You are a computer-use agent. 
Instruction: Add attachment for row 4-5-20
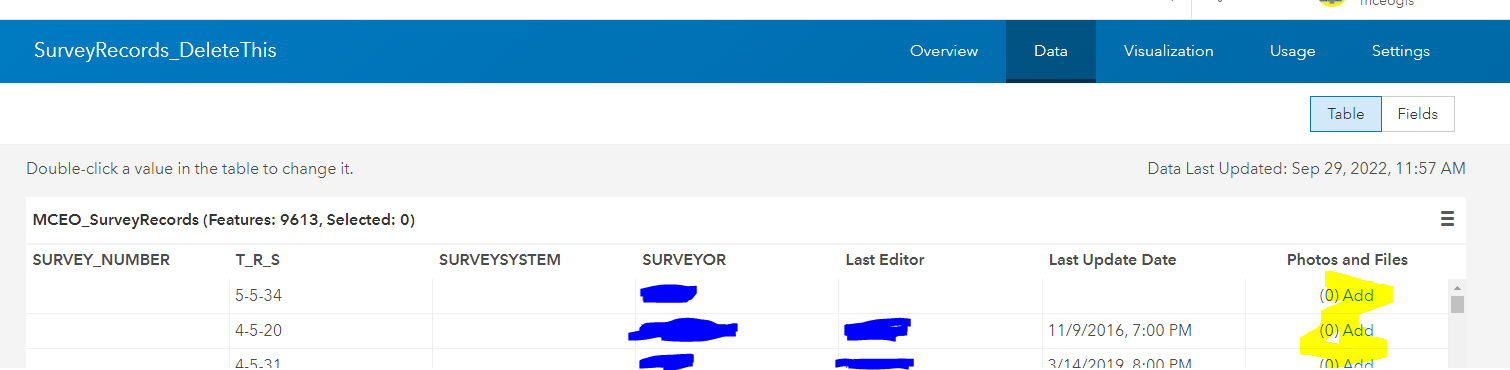[1358, 330]
